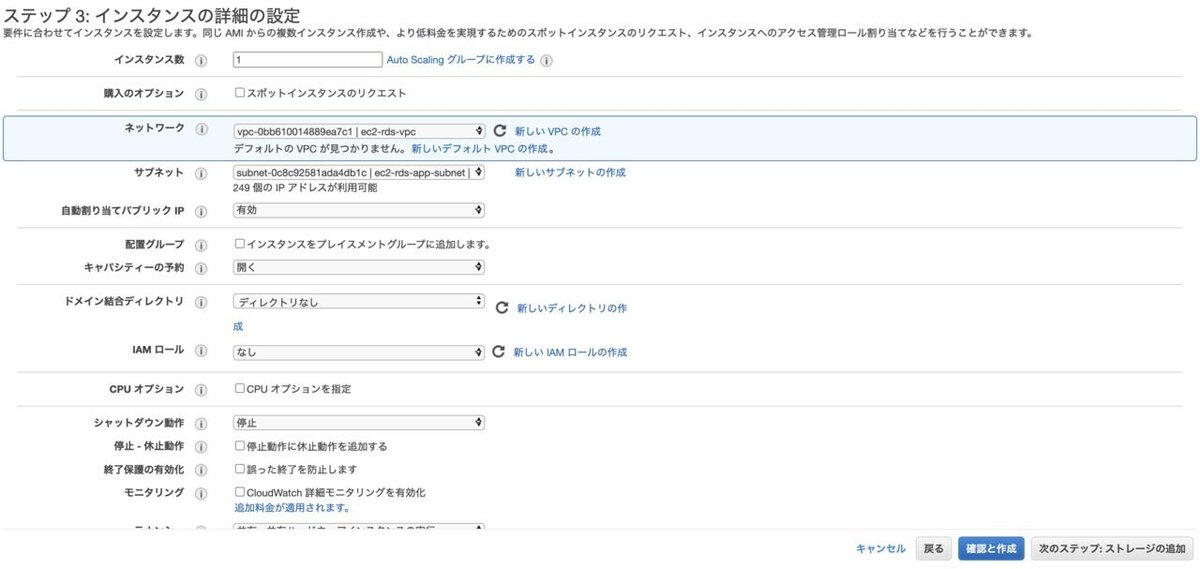Refresh the domain directory list
The width and height of the screenshot is (1200, 569).
pyautogui.click(x=502, y=308)
